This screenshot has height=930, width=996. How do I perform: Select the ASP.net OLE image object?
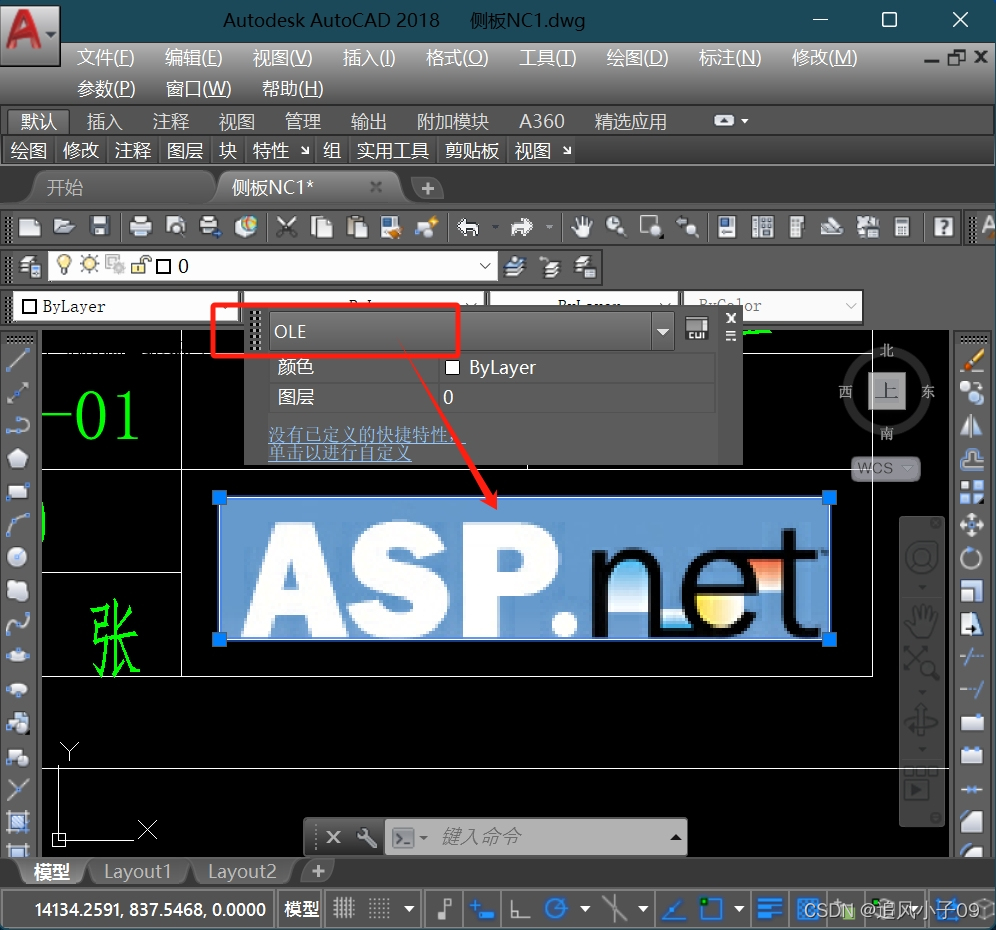pos(524,569)
